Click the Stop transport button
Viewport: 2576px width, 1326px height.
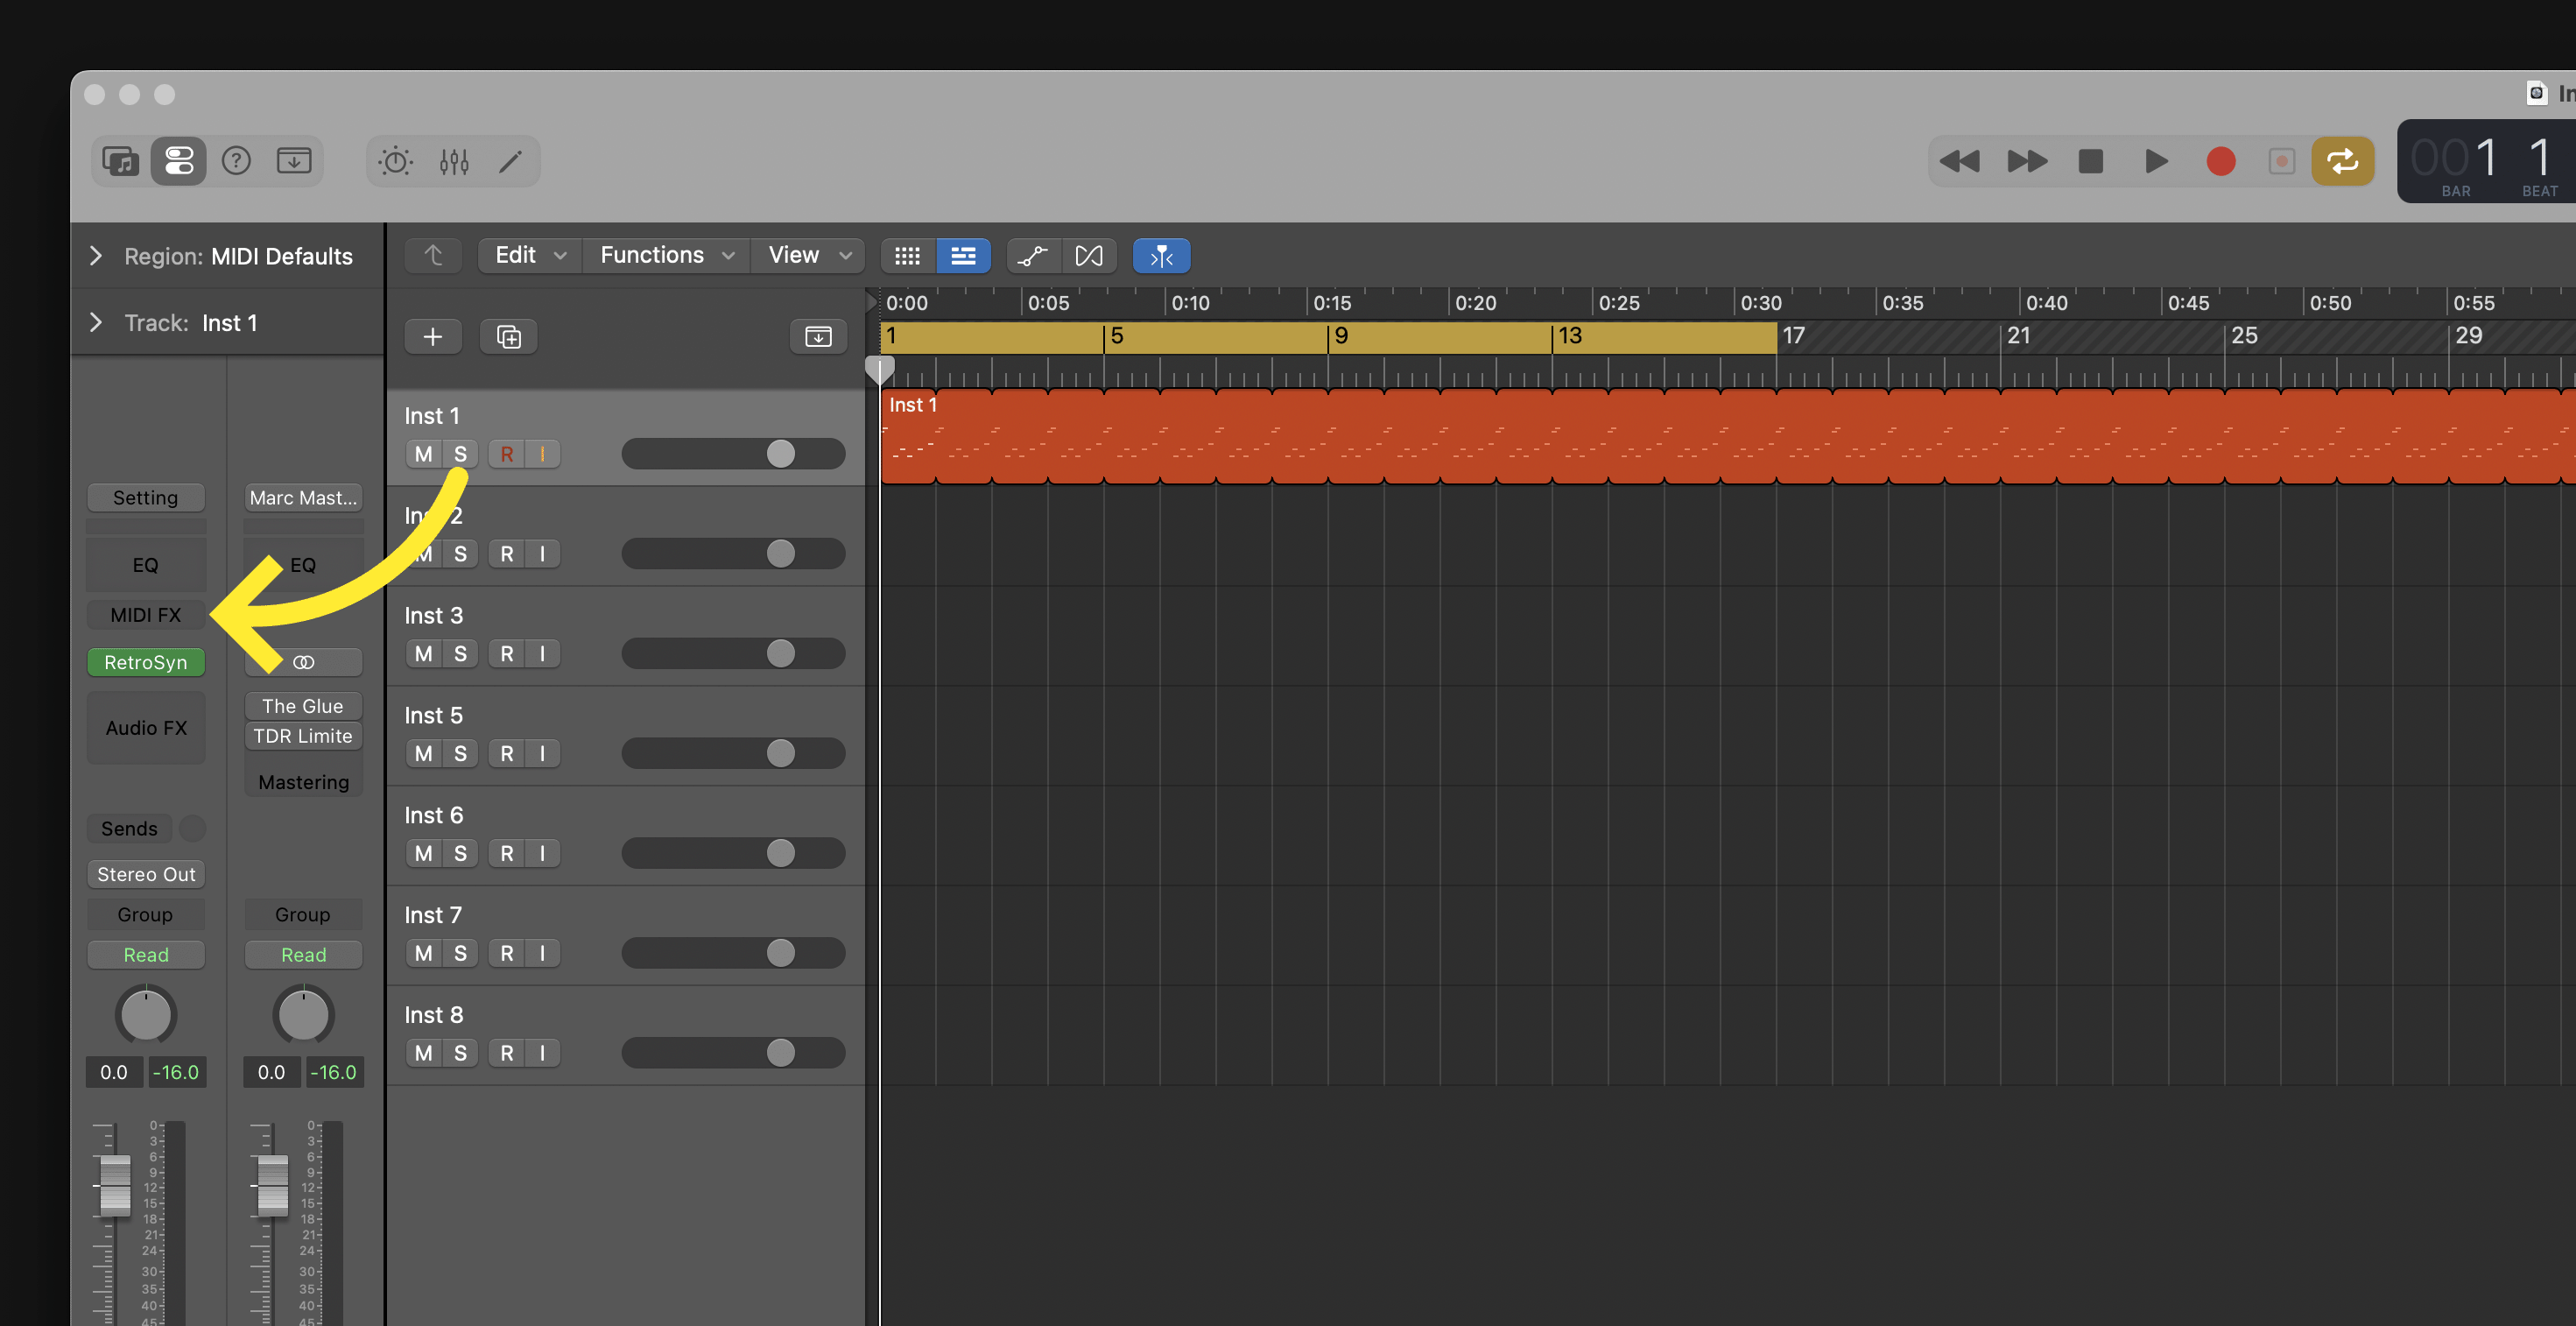tap(2091, 161)
